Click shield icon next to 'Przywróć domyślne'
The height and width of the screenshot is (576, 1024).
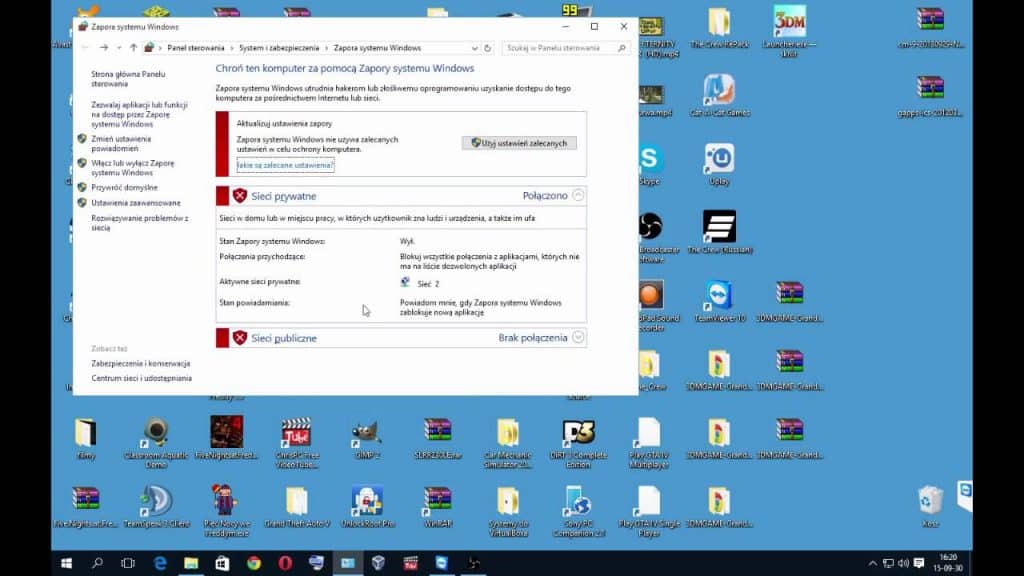coord(82,187)
